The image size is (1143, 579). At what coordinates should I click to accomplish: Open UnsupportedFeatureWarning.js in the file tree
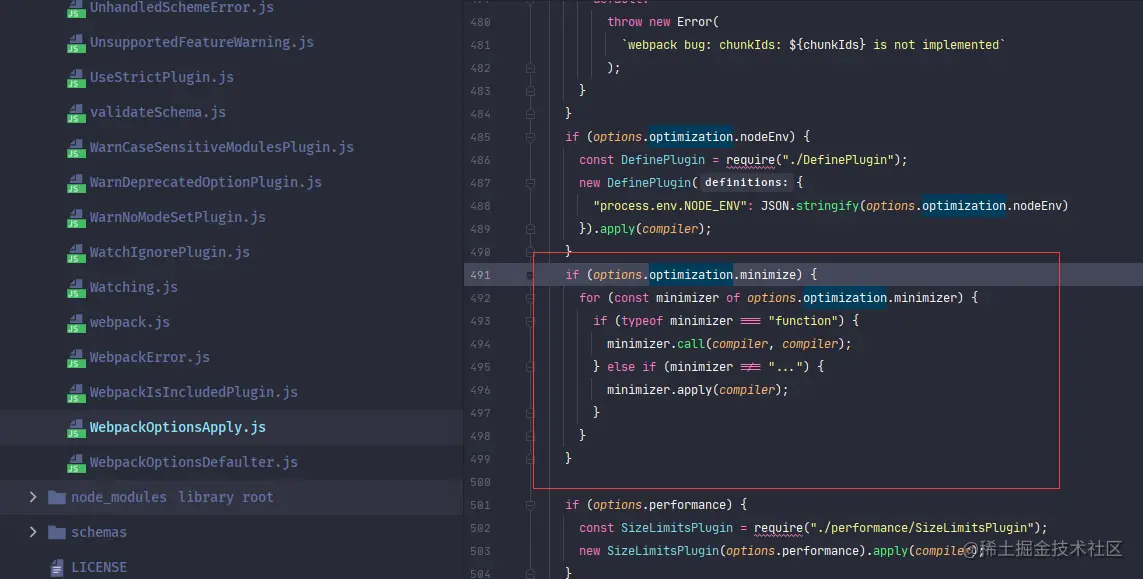[x=201, y=42]
